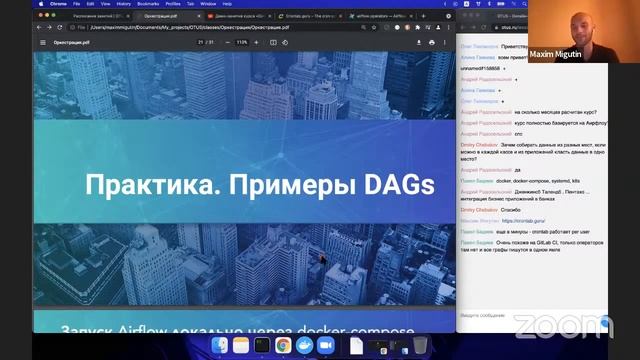The image size is (640, 360).
Task: Open the Window menu
Action: [x=208, y=4]
